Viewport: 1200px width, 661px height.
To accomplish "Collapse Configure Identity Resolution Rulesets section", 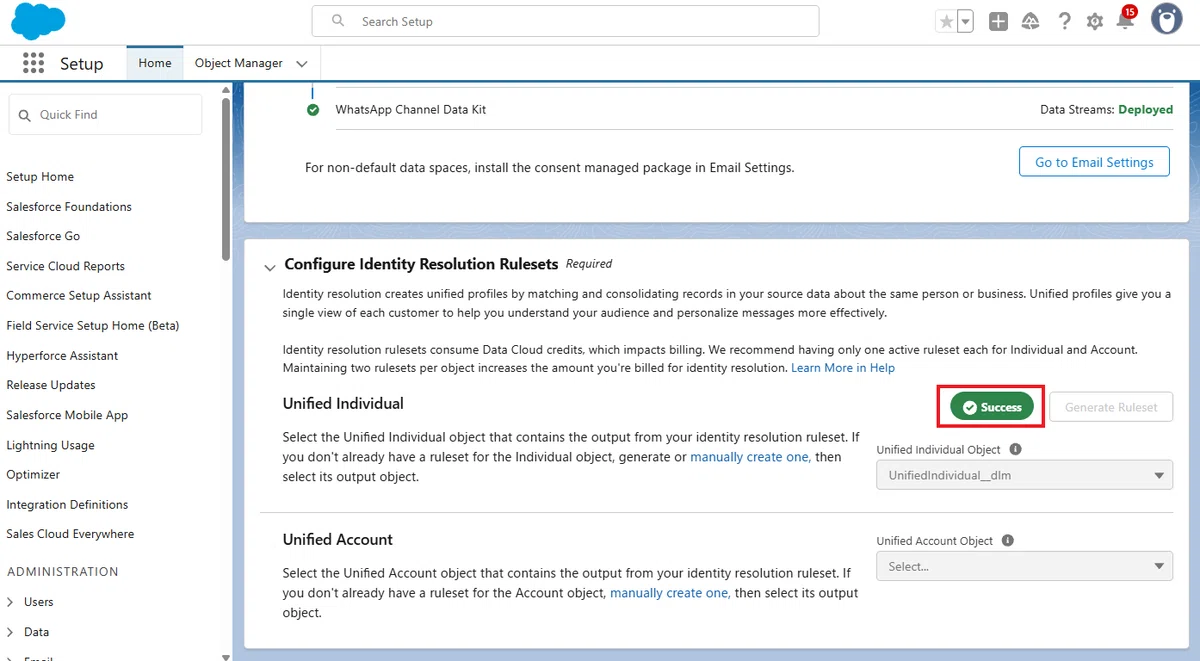I will pos(269,267).
